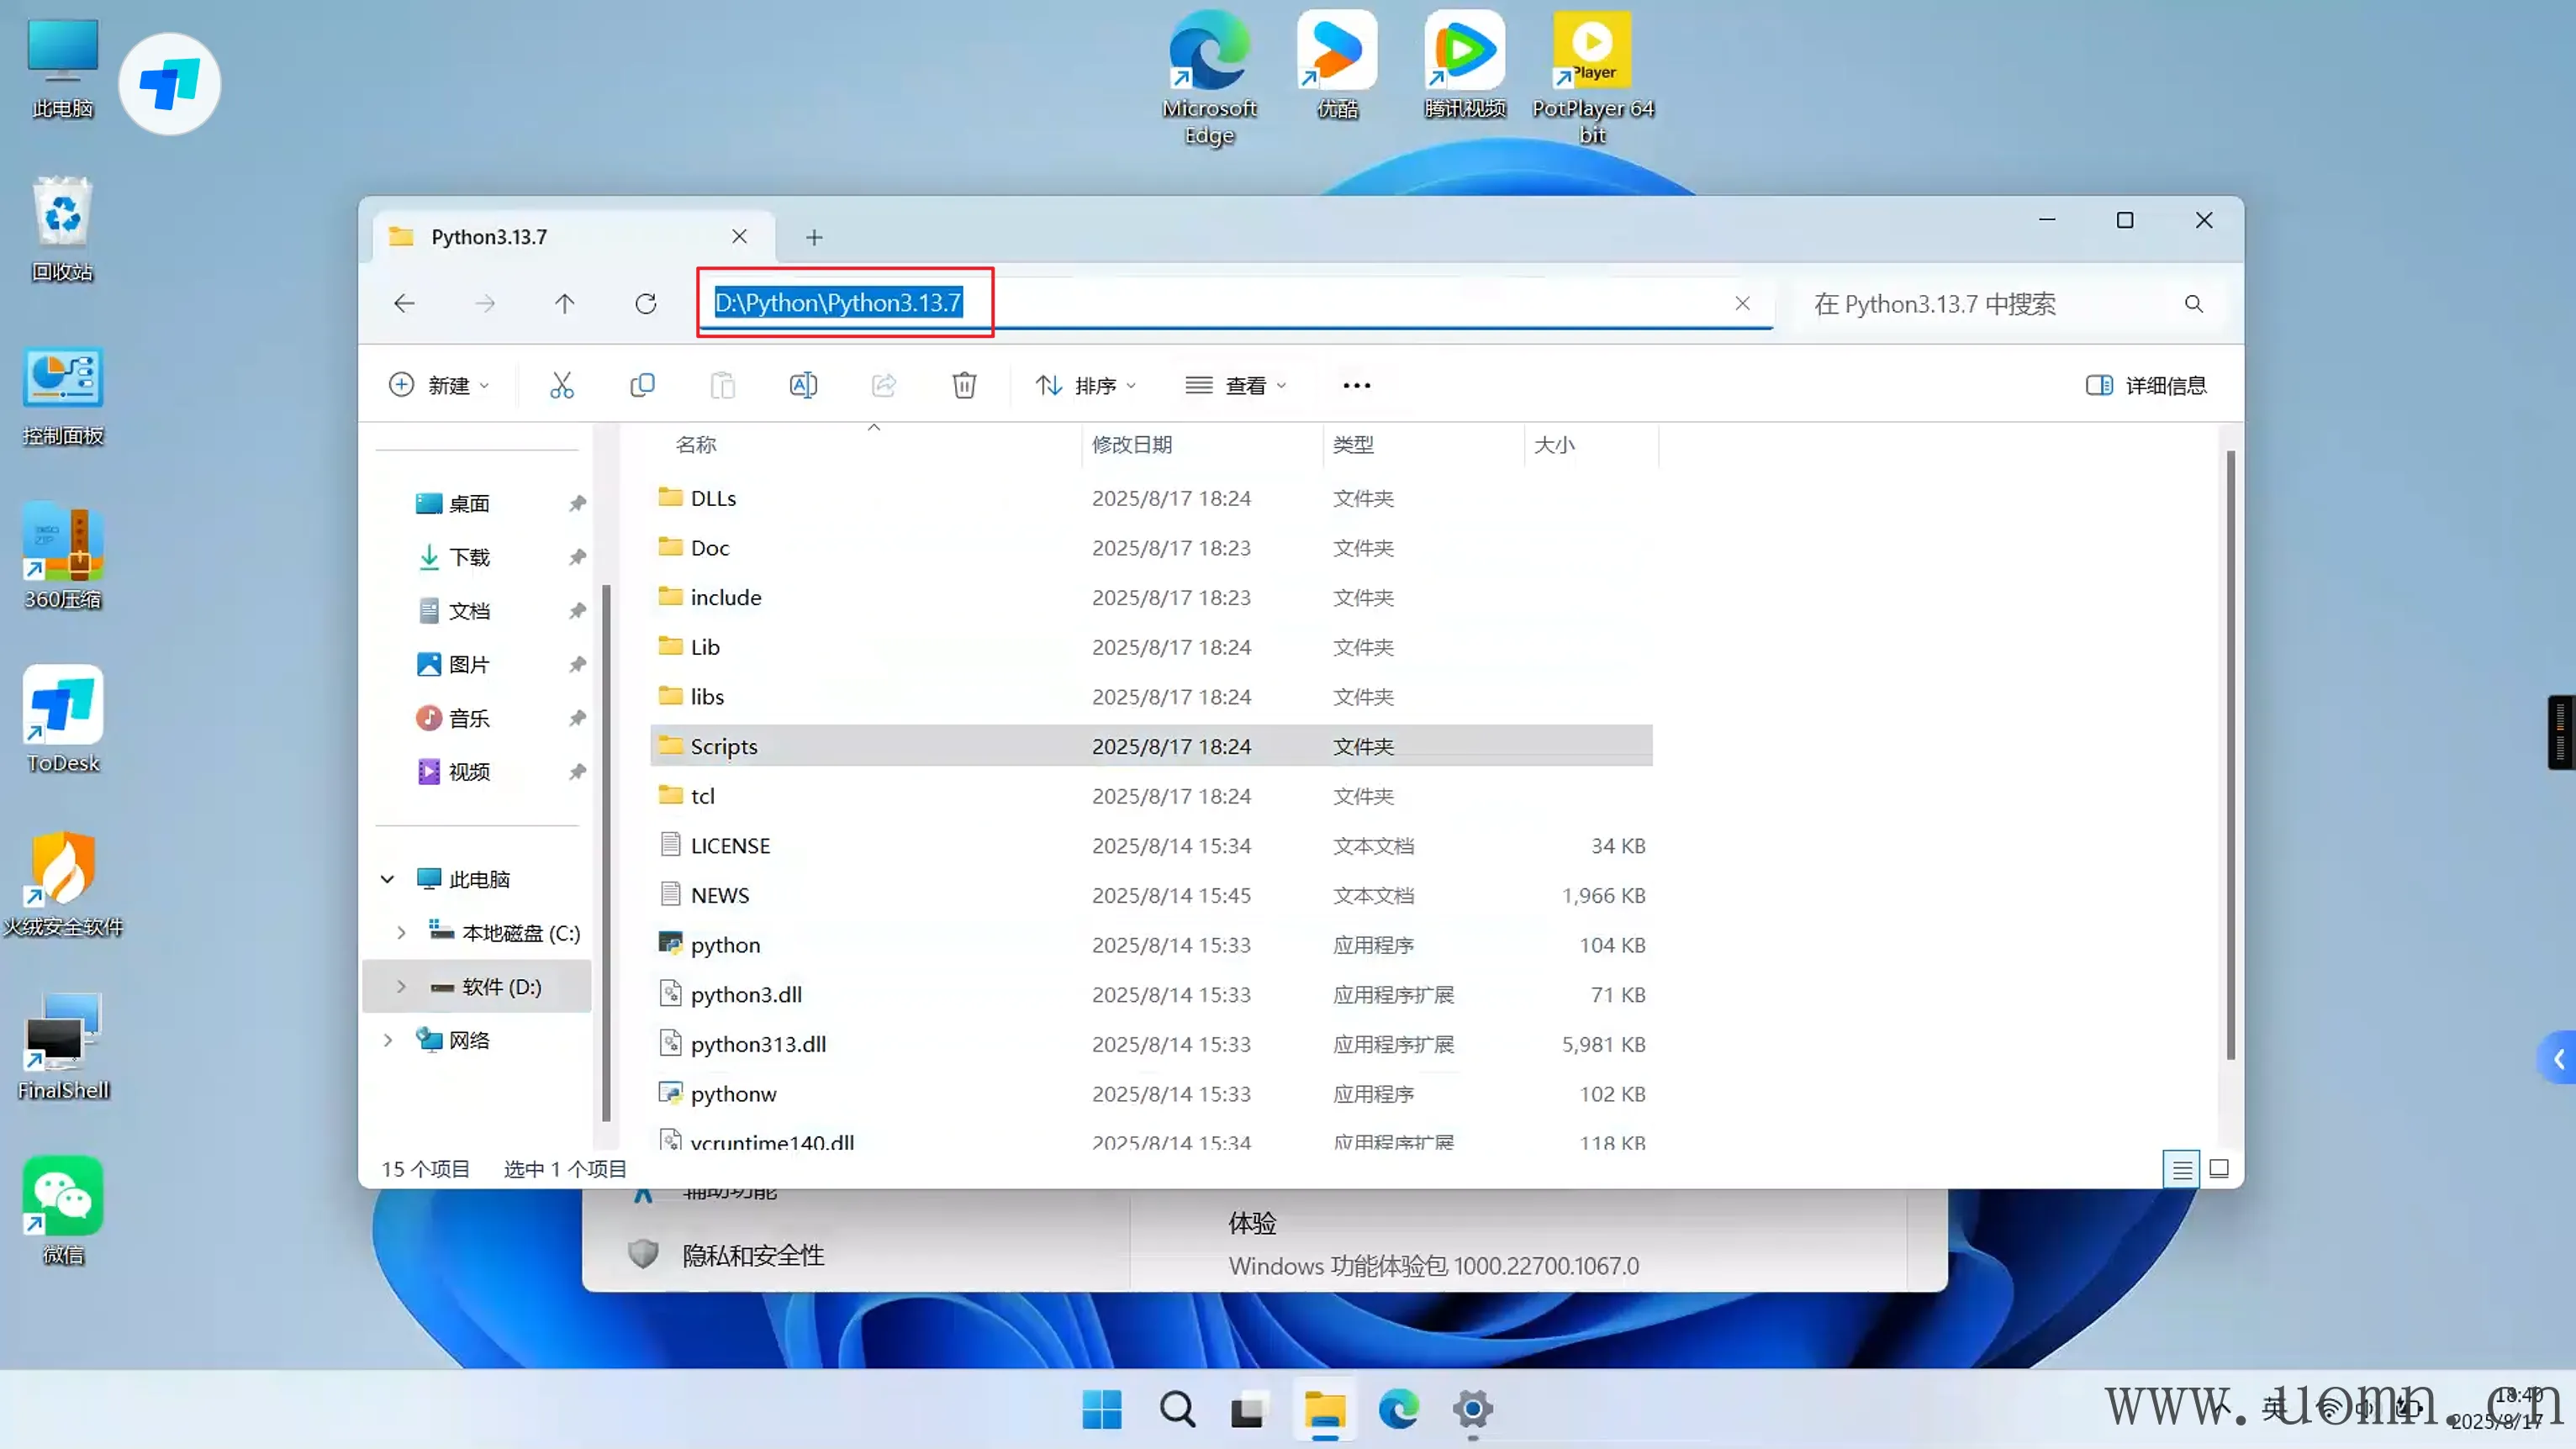
Task: Click the Cut scissors icon
Action: coord(561,385)
